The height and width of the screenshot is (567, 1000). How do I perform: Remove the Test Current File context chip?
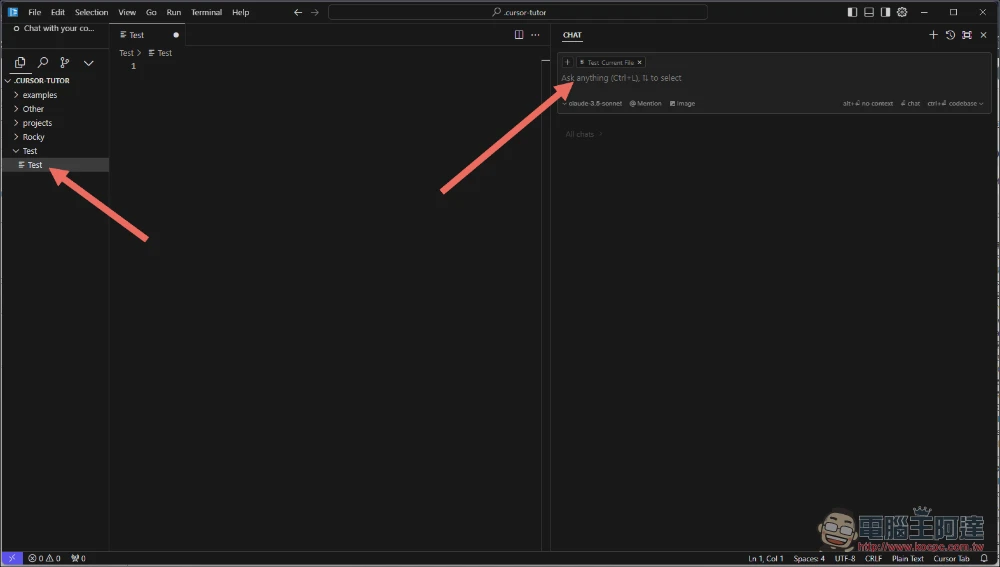[x=640, y=63]
